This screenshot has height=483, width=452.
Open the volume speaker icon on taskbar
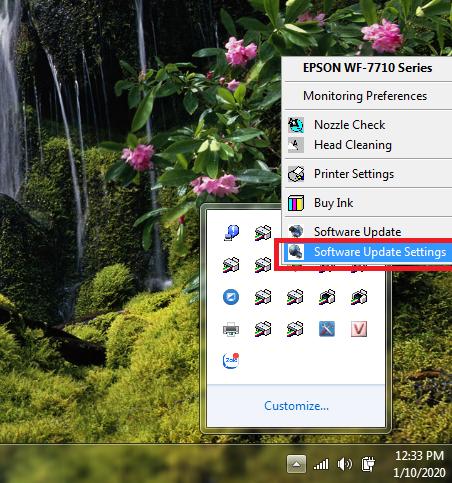344,464
